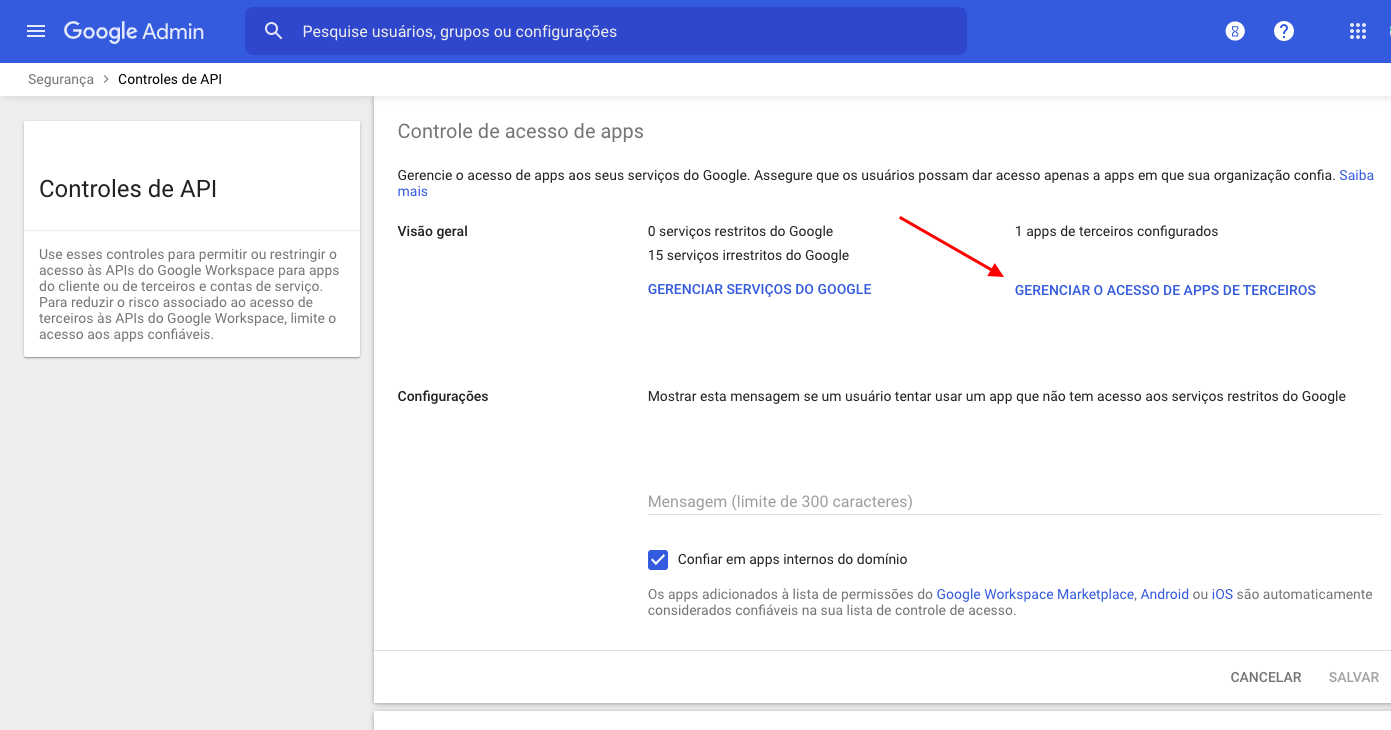Open the Google apps grid launcher

pyautogui.click(x=1357, y=31)
